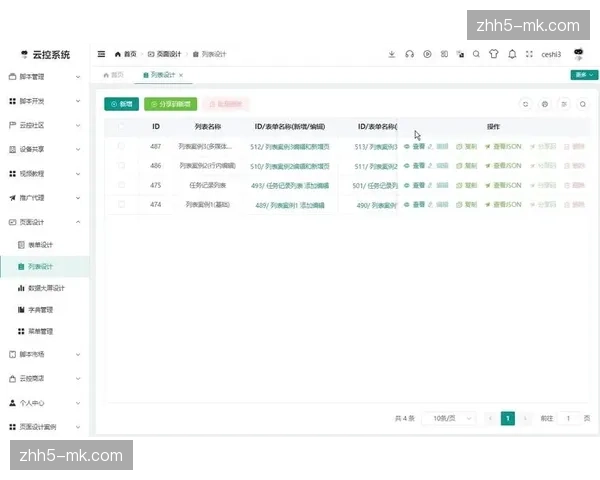Image resolution: width=600 pixels, height=480 pixels.
Task: Click the share action in row 486
Action: click(x=543, y=166)
